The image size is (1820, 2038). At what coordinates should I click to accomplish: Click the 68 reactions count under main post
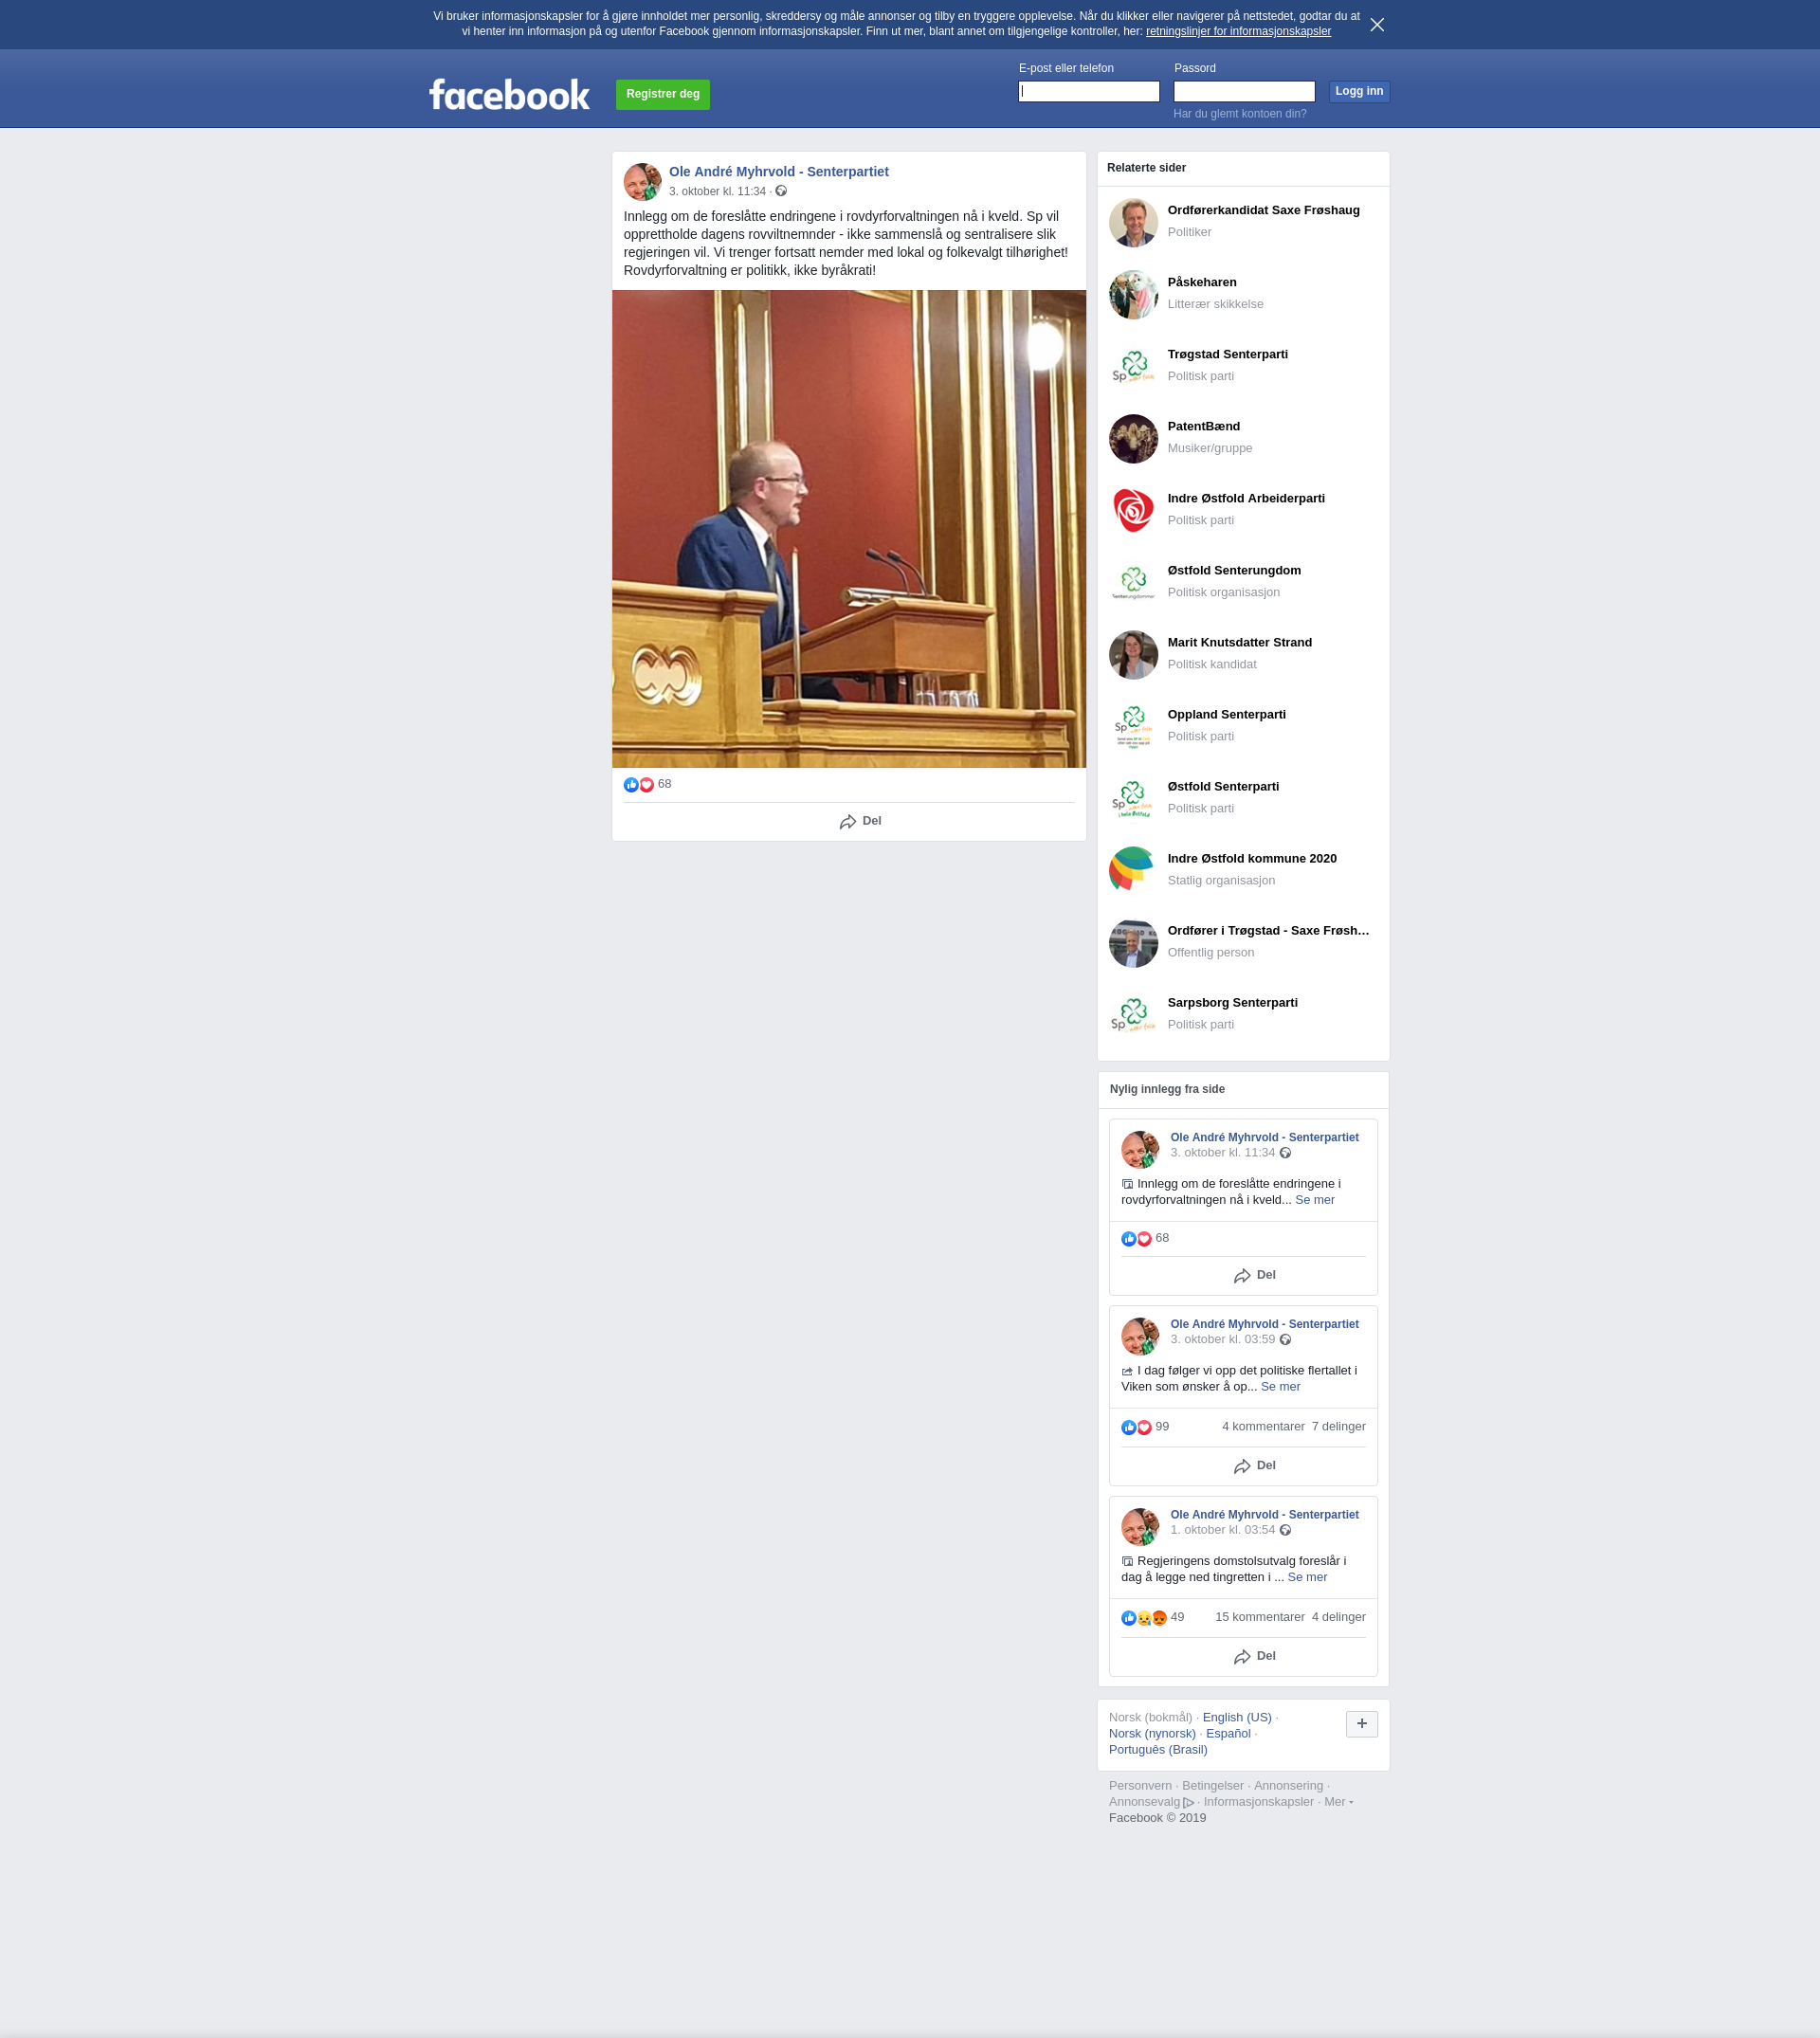(x=664, y=784)
